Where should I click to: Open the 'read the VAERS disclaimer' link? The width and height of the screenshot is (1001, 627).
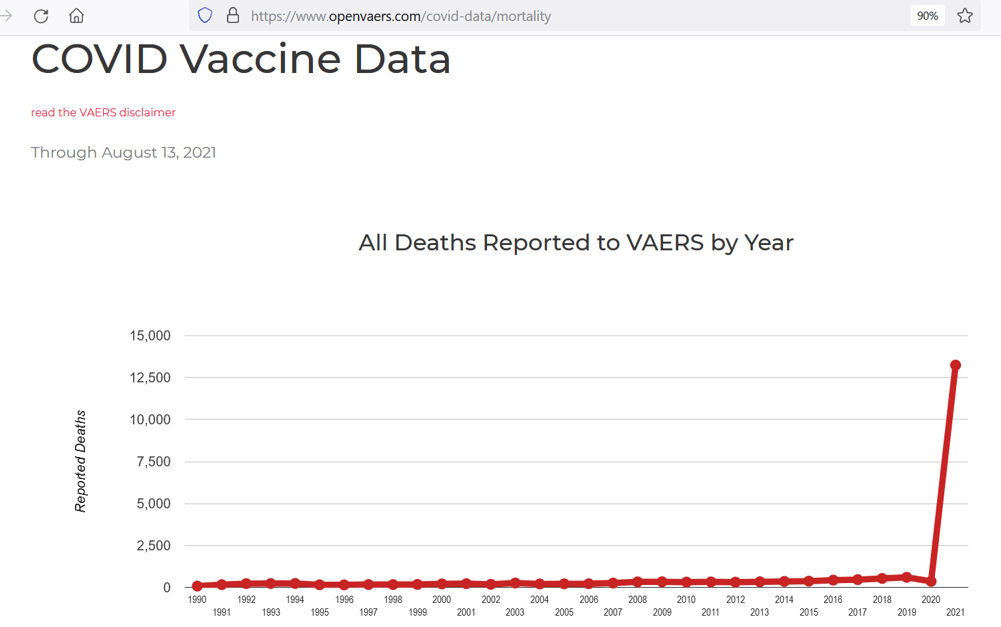103,112
